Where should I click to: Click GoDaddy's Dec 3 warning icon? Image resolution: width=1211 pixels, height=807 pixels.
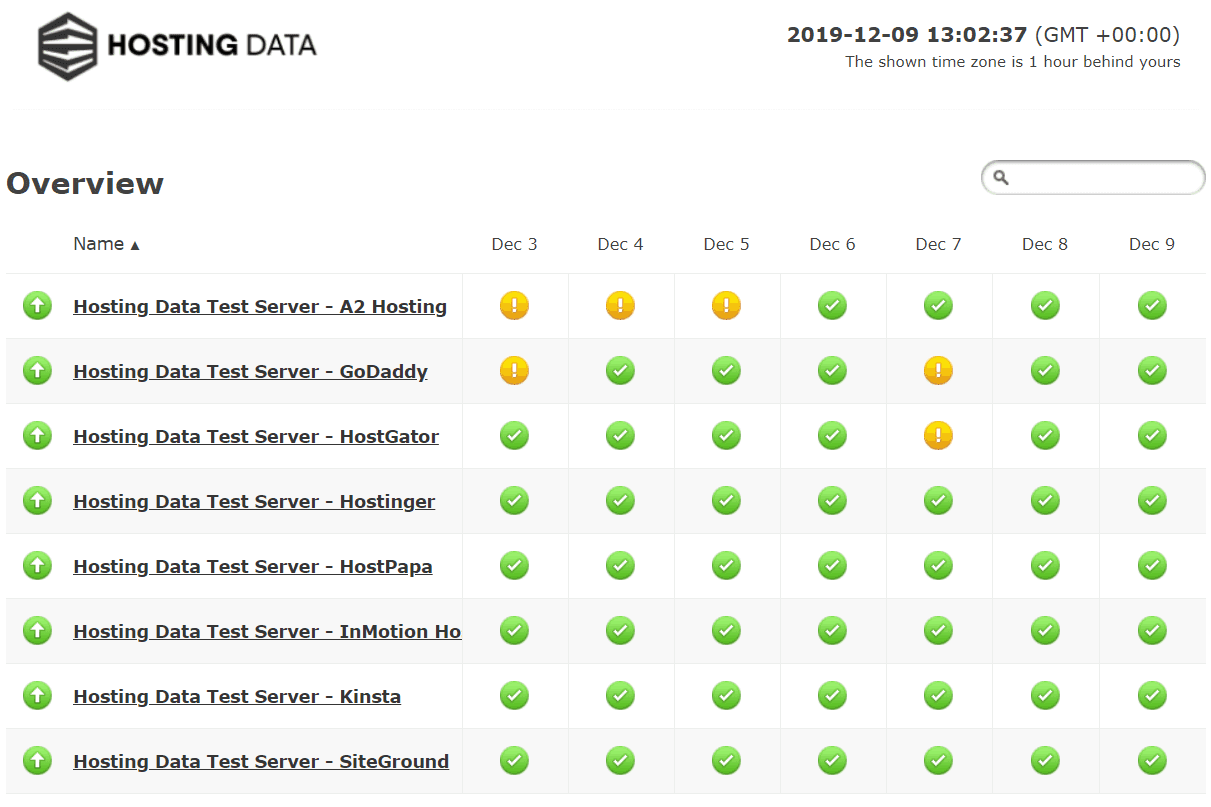click(514, 371)
